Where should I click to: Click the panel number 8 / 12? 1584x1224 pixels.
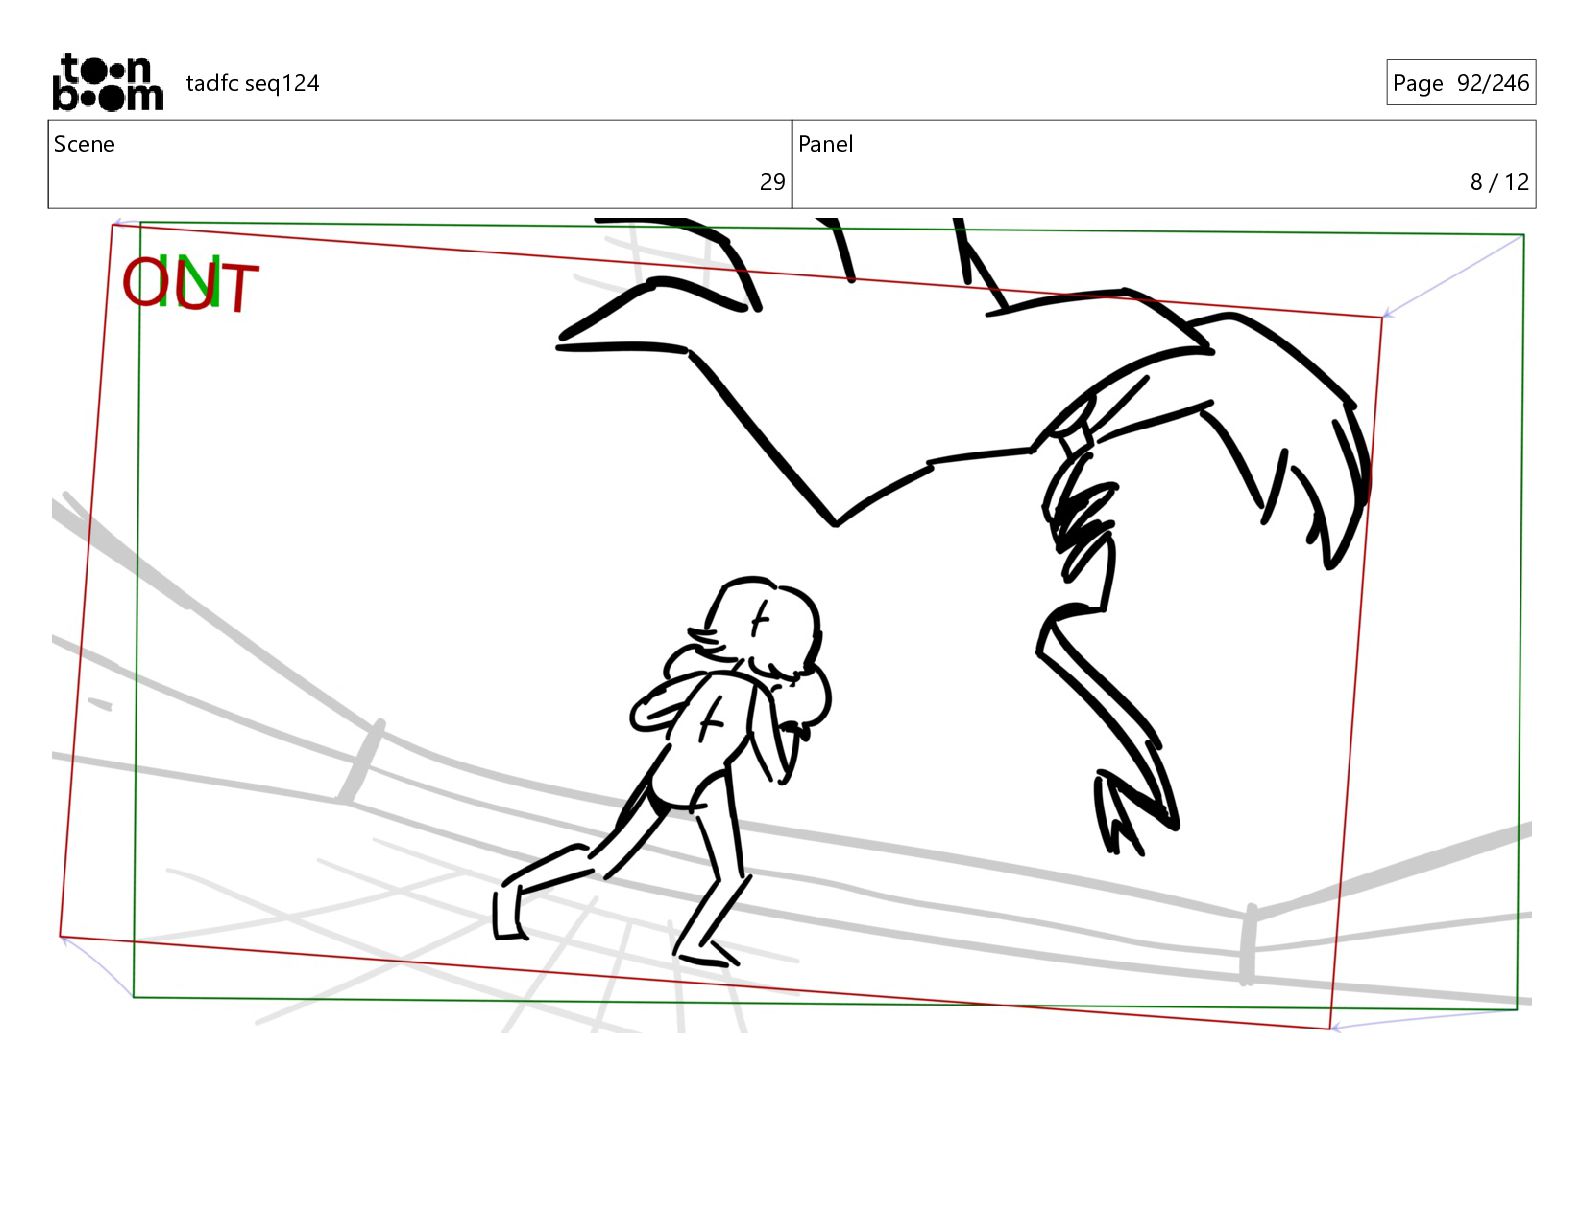tap(1498, 182)
